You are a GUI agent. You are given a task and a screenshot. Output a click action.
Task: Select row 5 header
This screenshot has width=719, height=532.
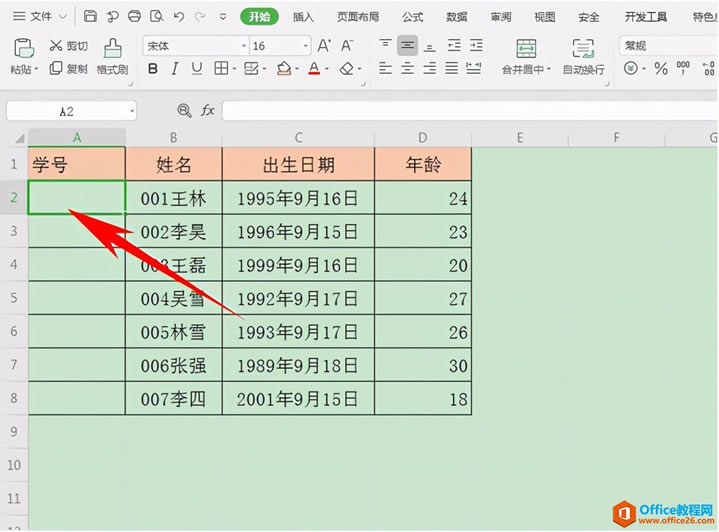[14, 298]
